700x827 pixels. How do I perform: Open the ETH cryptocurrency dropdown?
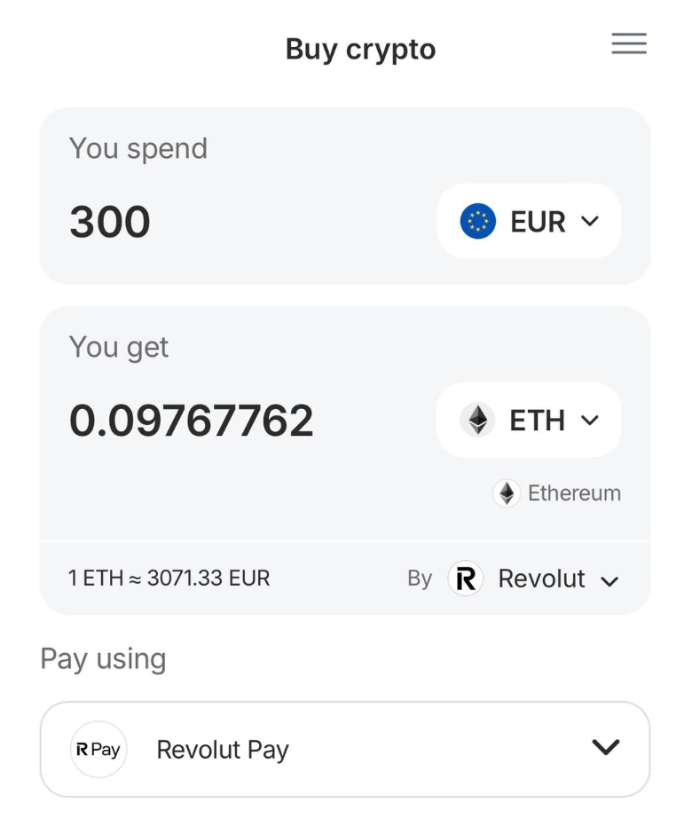[x=527, y=420]
